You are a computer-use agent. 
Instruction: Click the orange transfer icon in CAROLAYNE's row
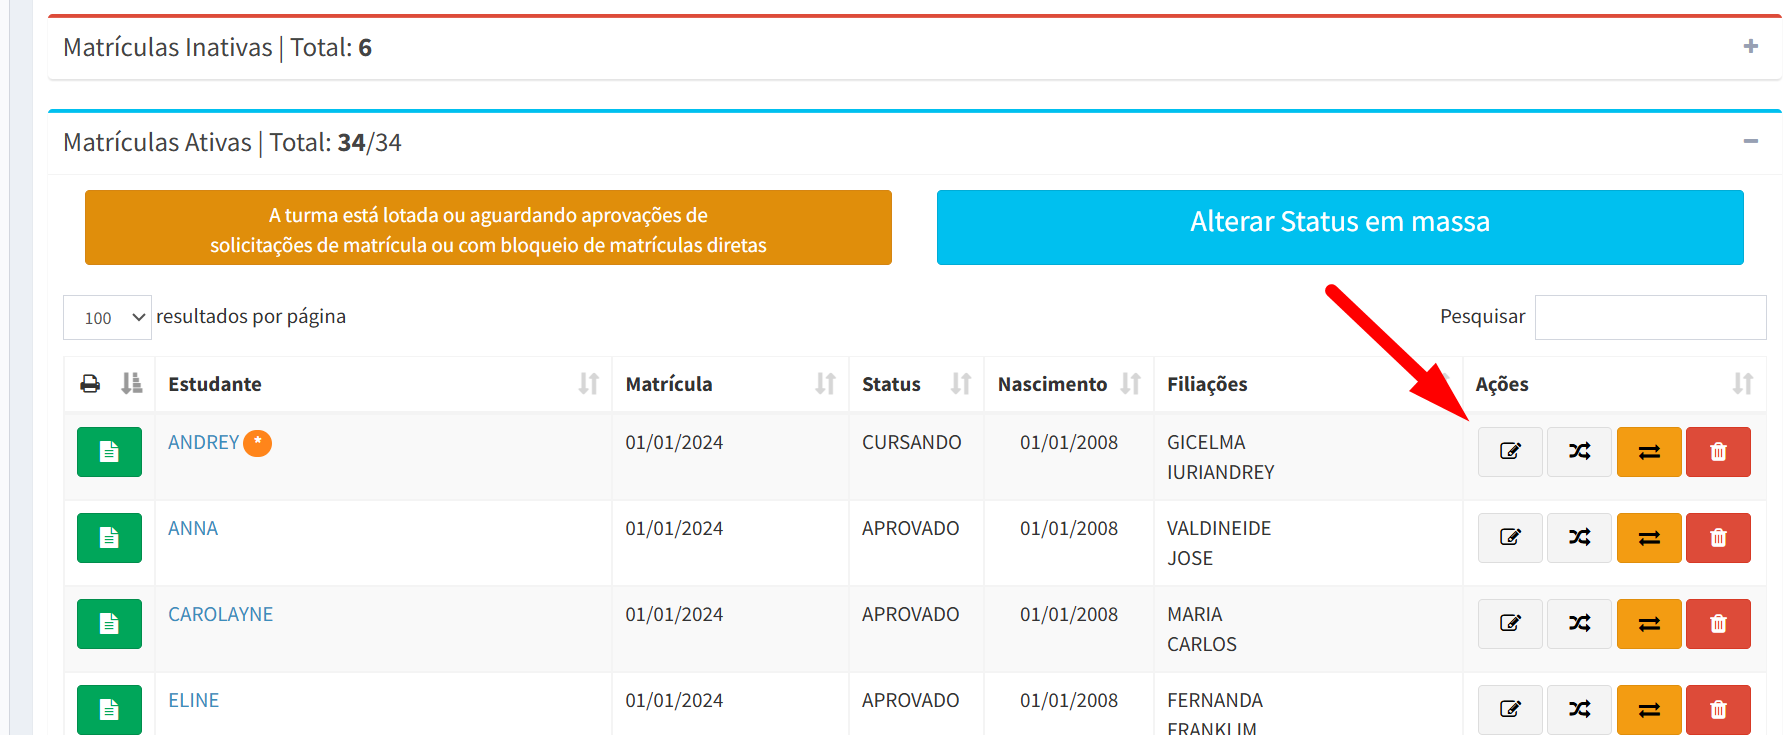click(x=1649, y=623)
